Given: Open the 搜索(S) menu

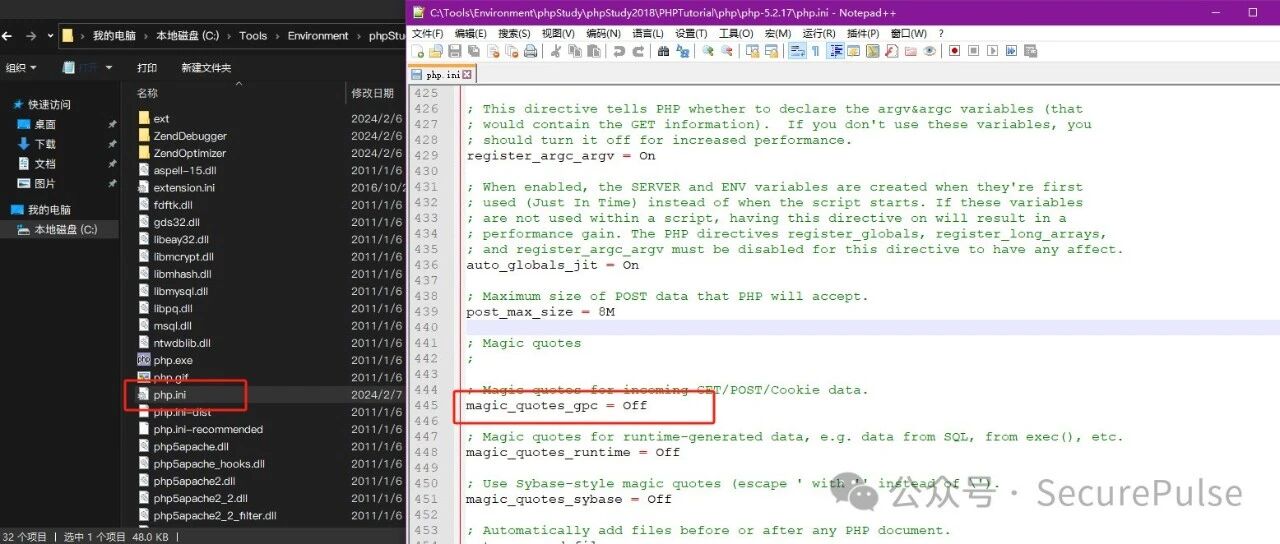Looking at the screenshot, I should click(514, 33).
